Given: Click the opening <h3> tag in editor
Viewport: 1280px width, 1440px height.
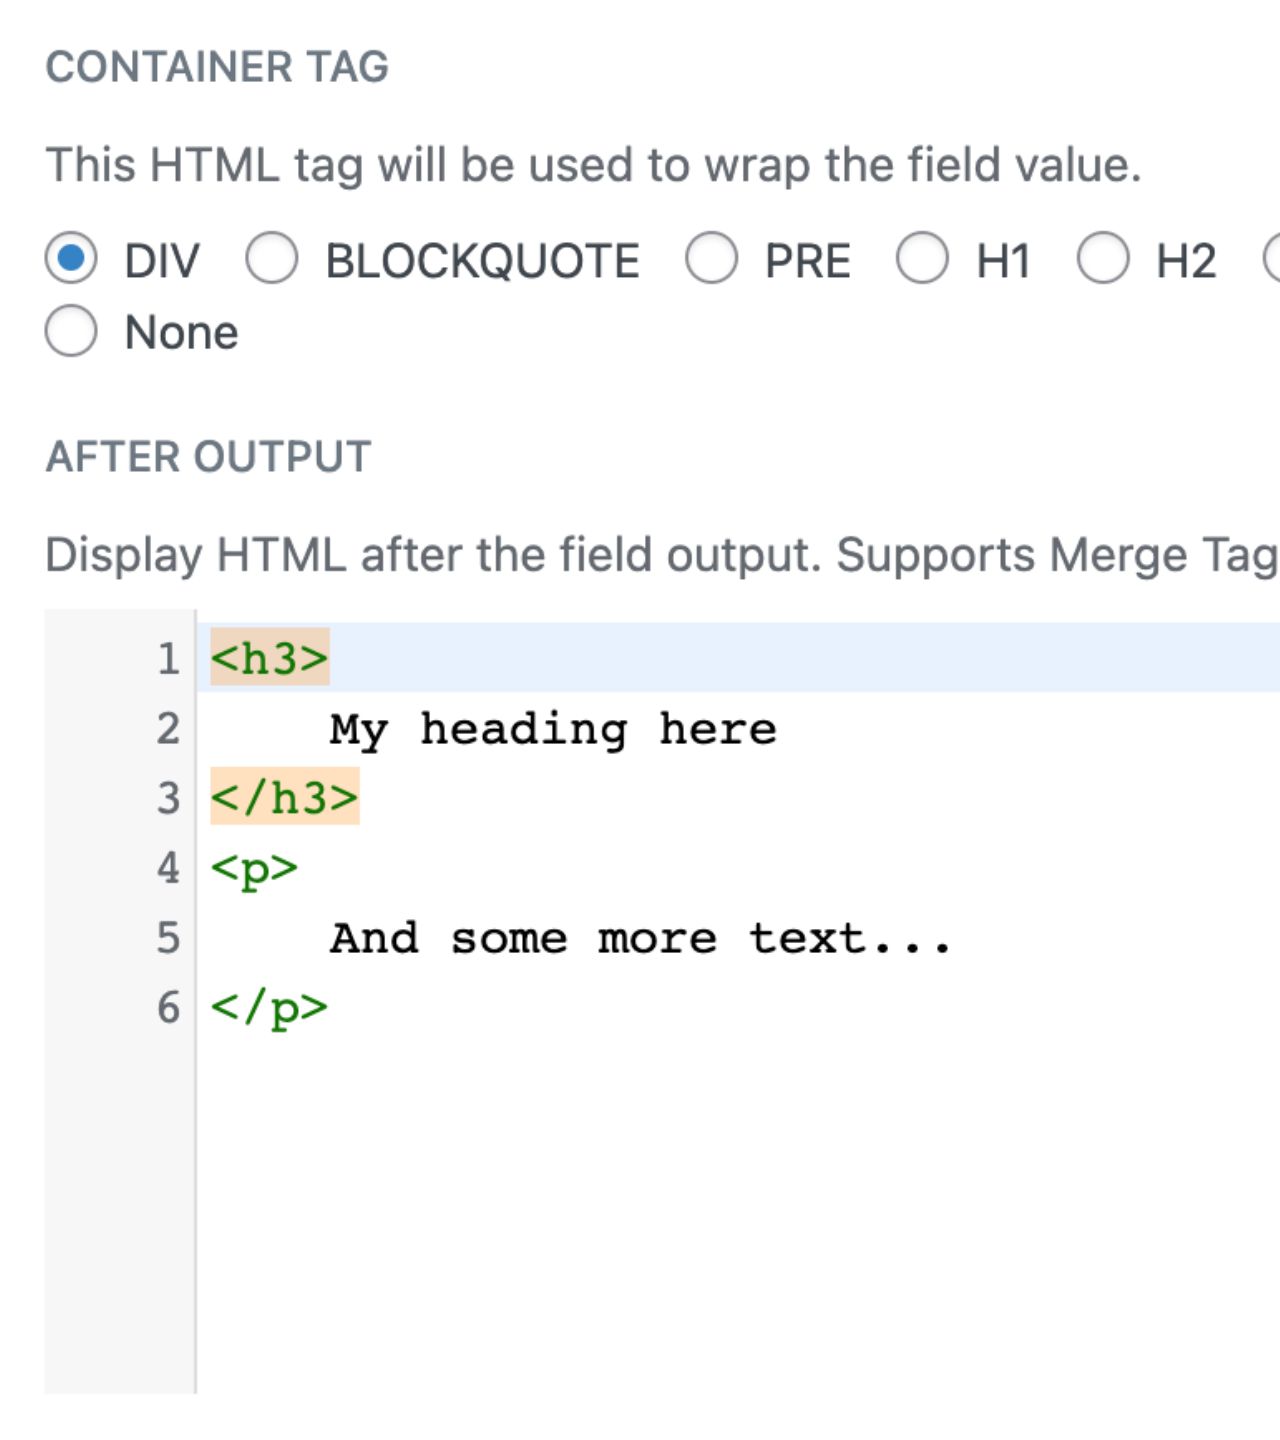Looking at the screenshot, I should [x=269, y=659].
